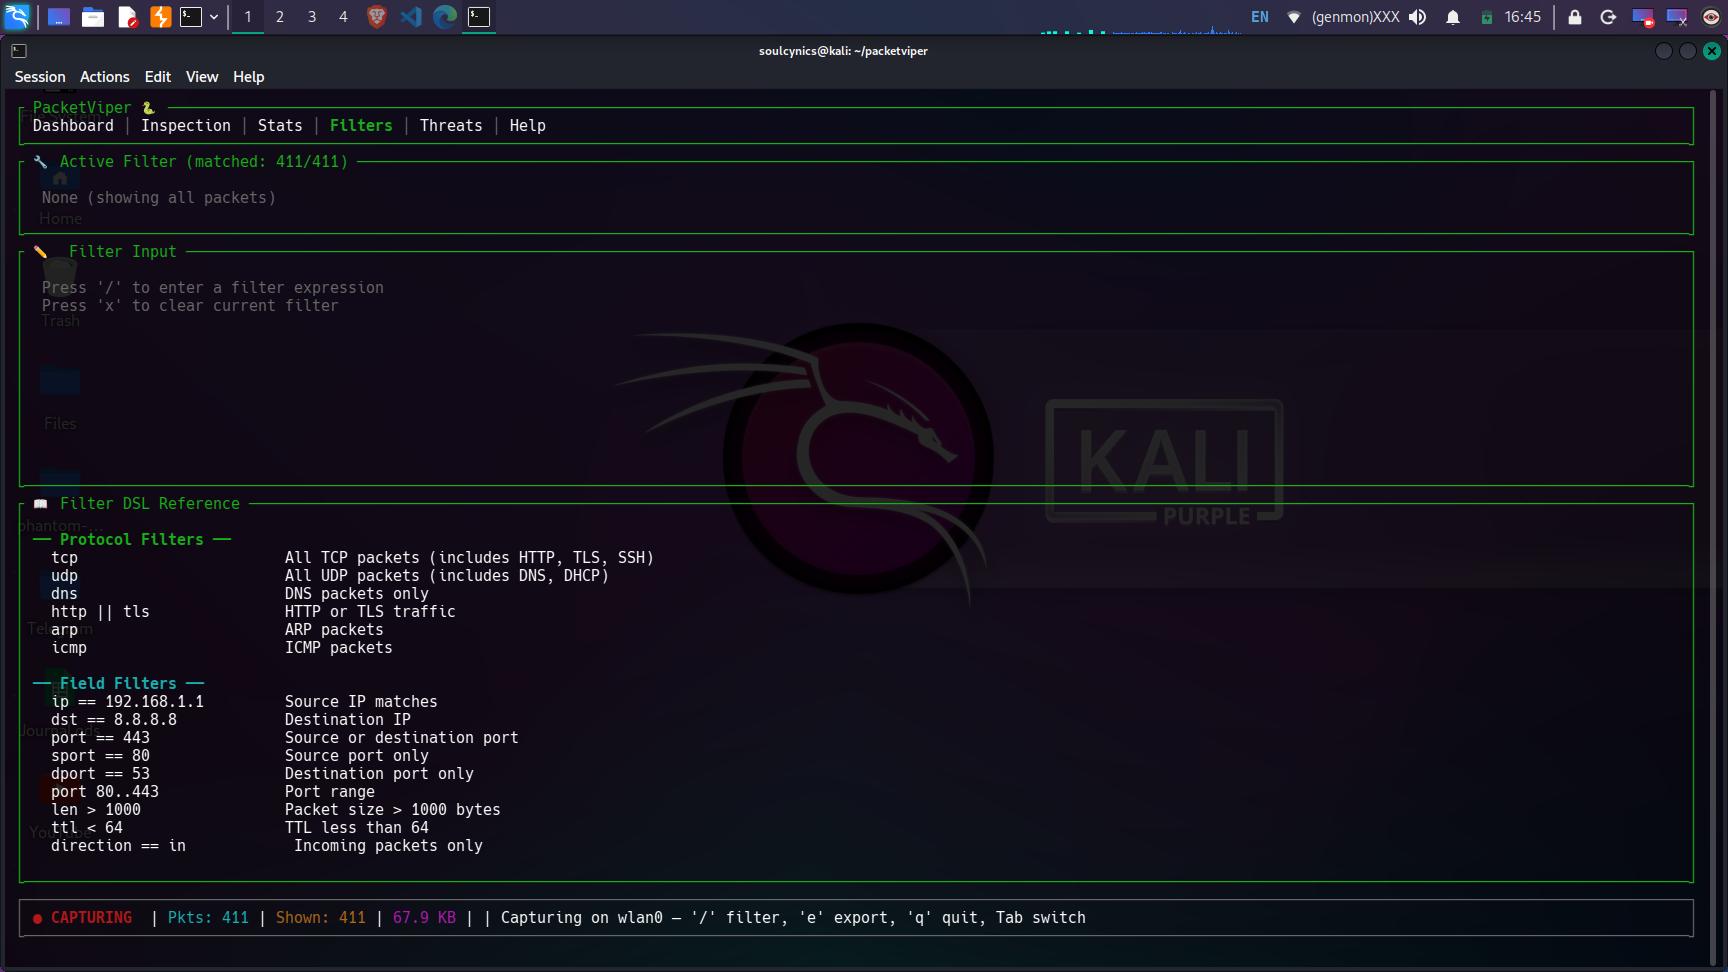Open the Actions menu
Viewport: 1728px width, 972px height.
[105, 77]
